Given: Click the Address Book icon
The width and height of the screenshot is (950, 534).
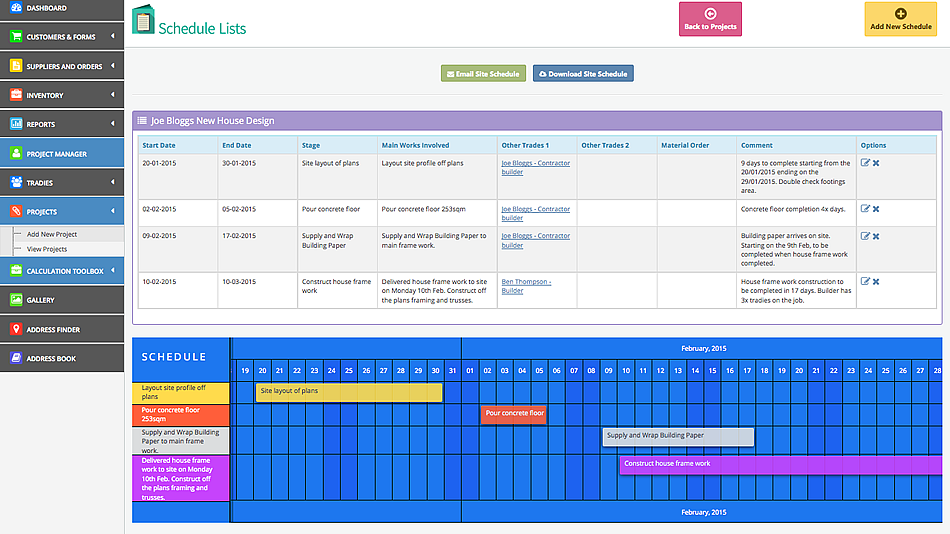Looking at the screenshot, I should click(16, 358).
